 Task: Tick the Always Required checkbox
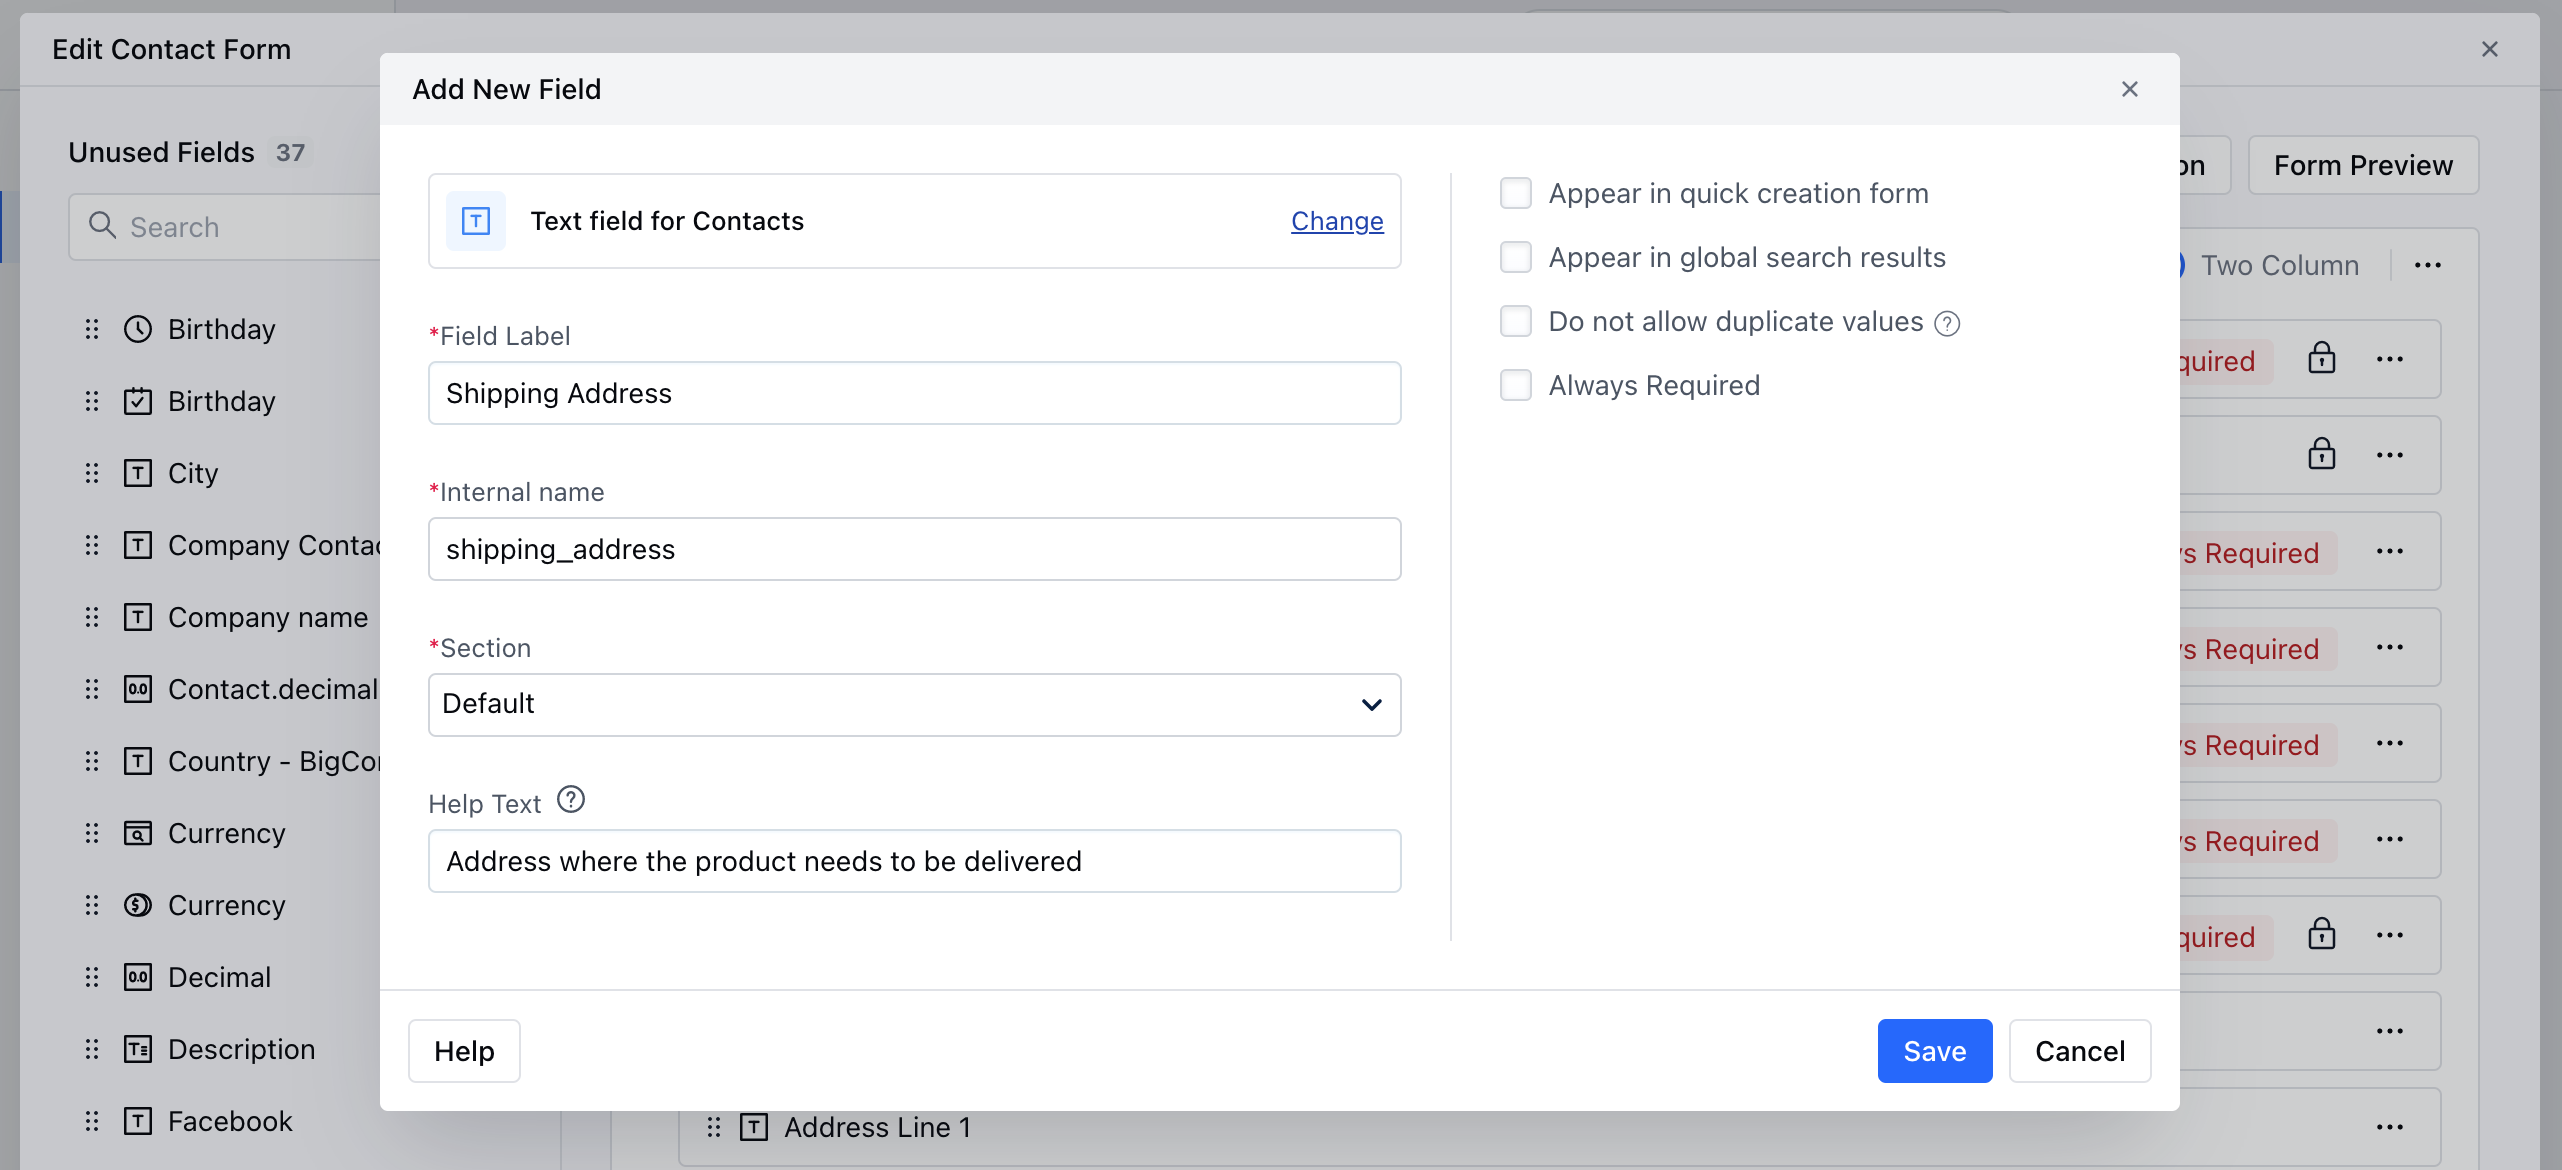[x=1515, y=385]
